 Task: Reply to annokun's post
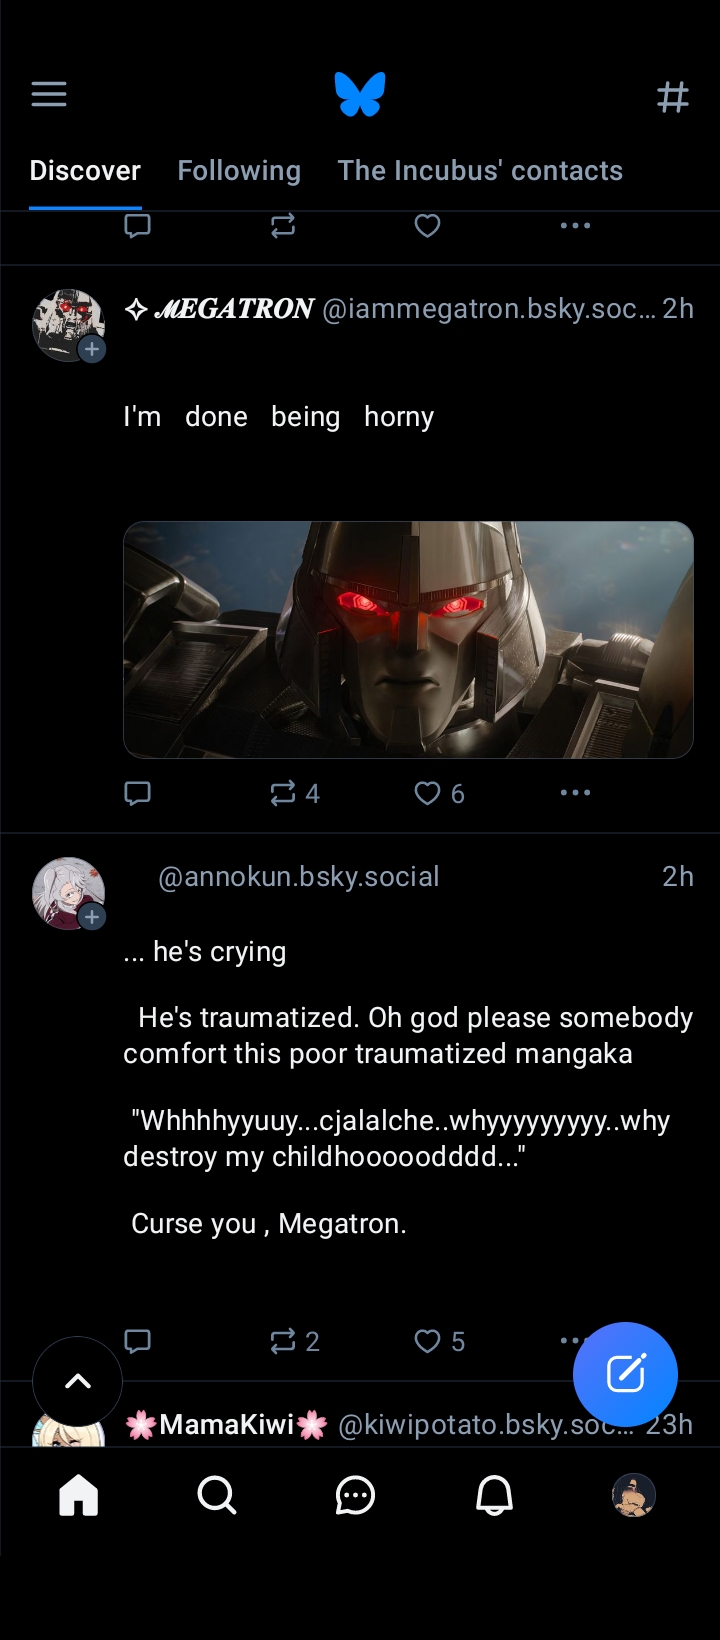[137, 1341]
